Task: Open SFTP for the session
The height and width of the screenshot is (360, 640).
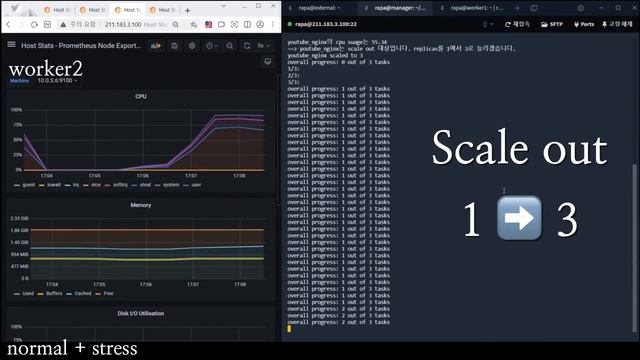Action: click(x=552, y=24)
